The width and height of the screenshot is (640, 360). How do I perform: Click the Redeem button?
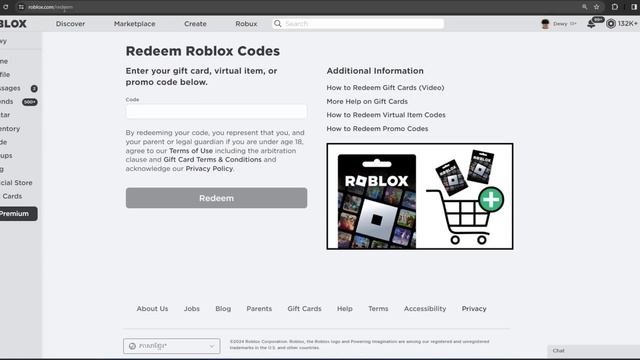pos(216,198)
